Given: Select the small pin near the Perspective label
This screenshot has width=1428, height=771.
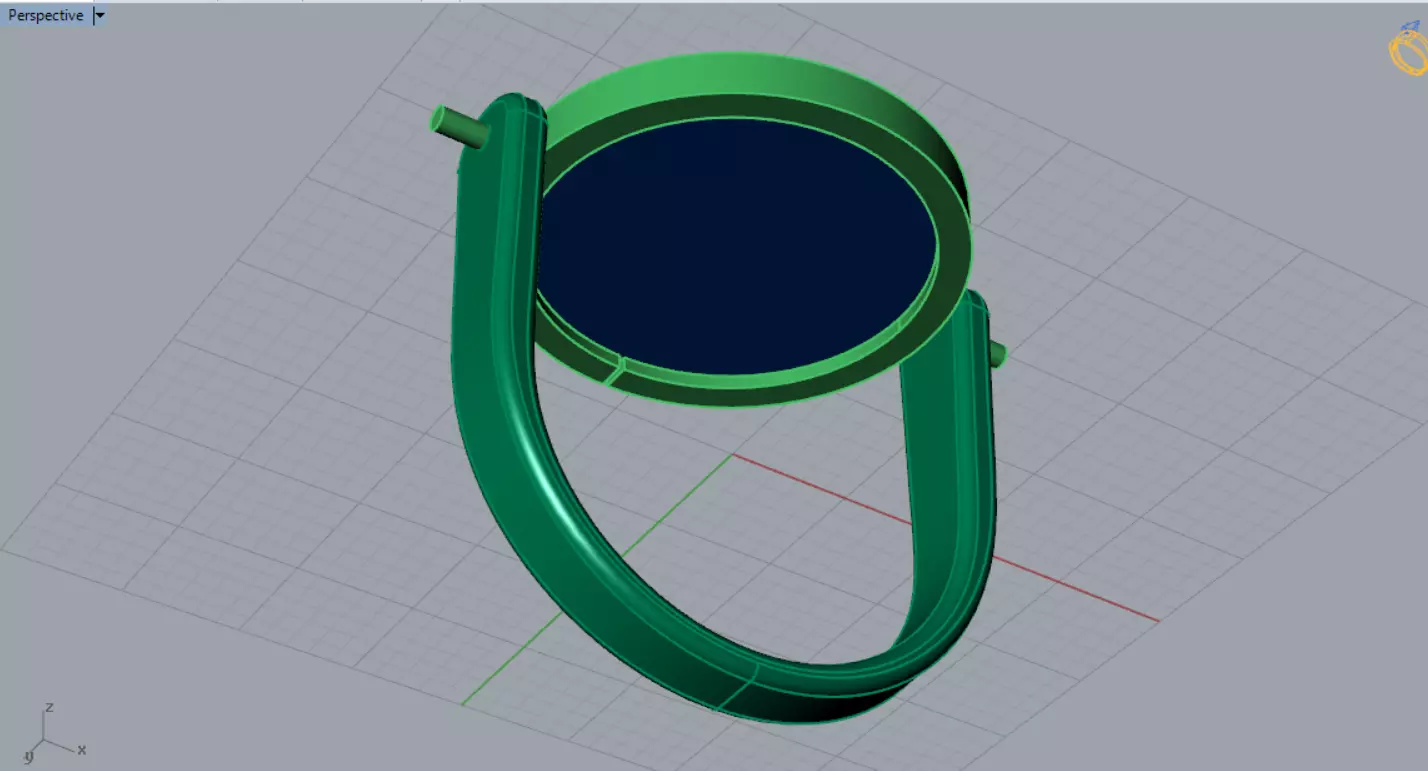Looking at the screenshot, I should pos(458,129).
